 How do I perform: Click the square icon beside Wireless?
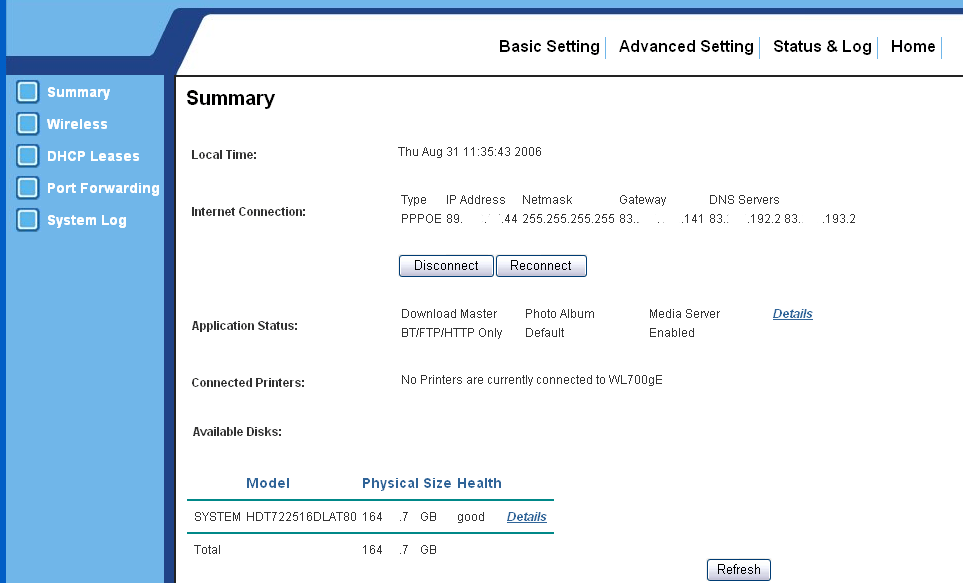(x=28, y=124)
